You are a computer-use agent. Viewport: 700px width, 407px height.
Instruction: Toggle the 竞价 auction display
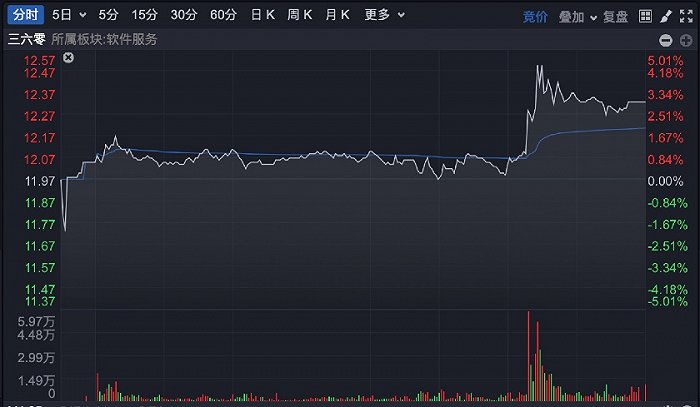[x=535, y=17]
